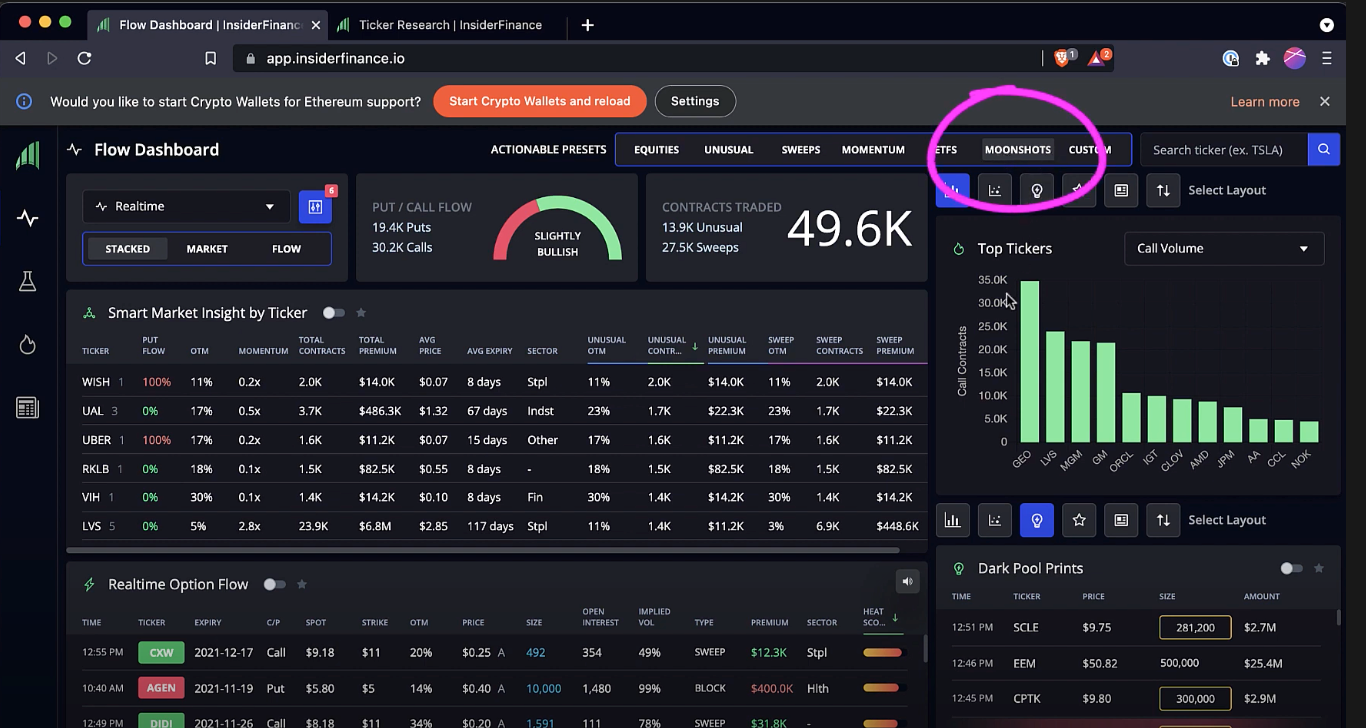Select lightbulb layout icon above Top Tickers

(x=1037, y=190)
